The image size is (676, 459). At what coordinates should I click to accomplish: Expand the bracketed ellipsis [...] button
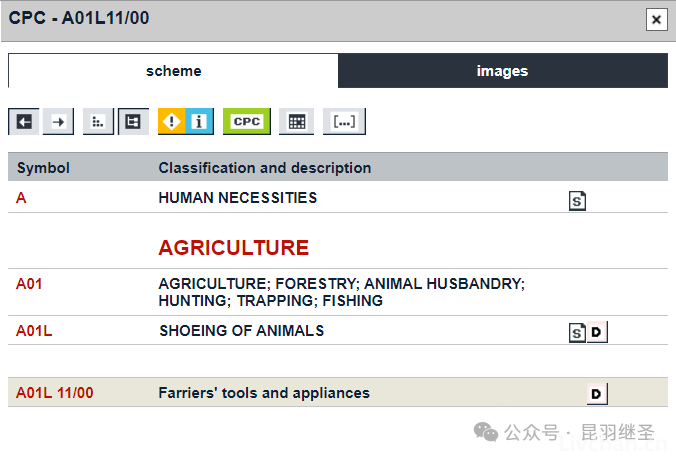[x=344, y=122]
